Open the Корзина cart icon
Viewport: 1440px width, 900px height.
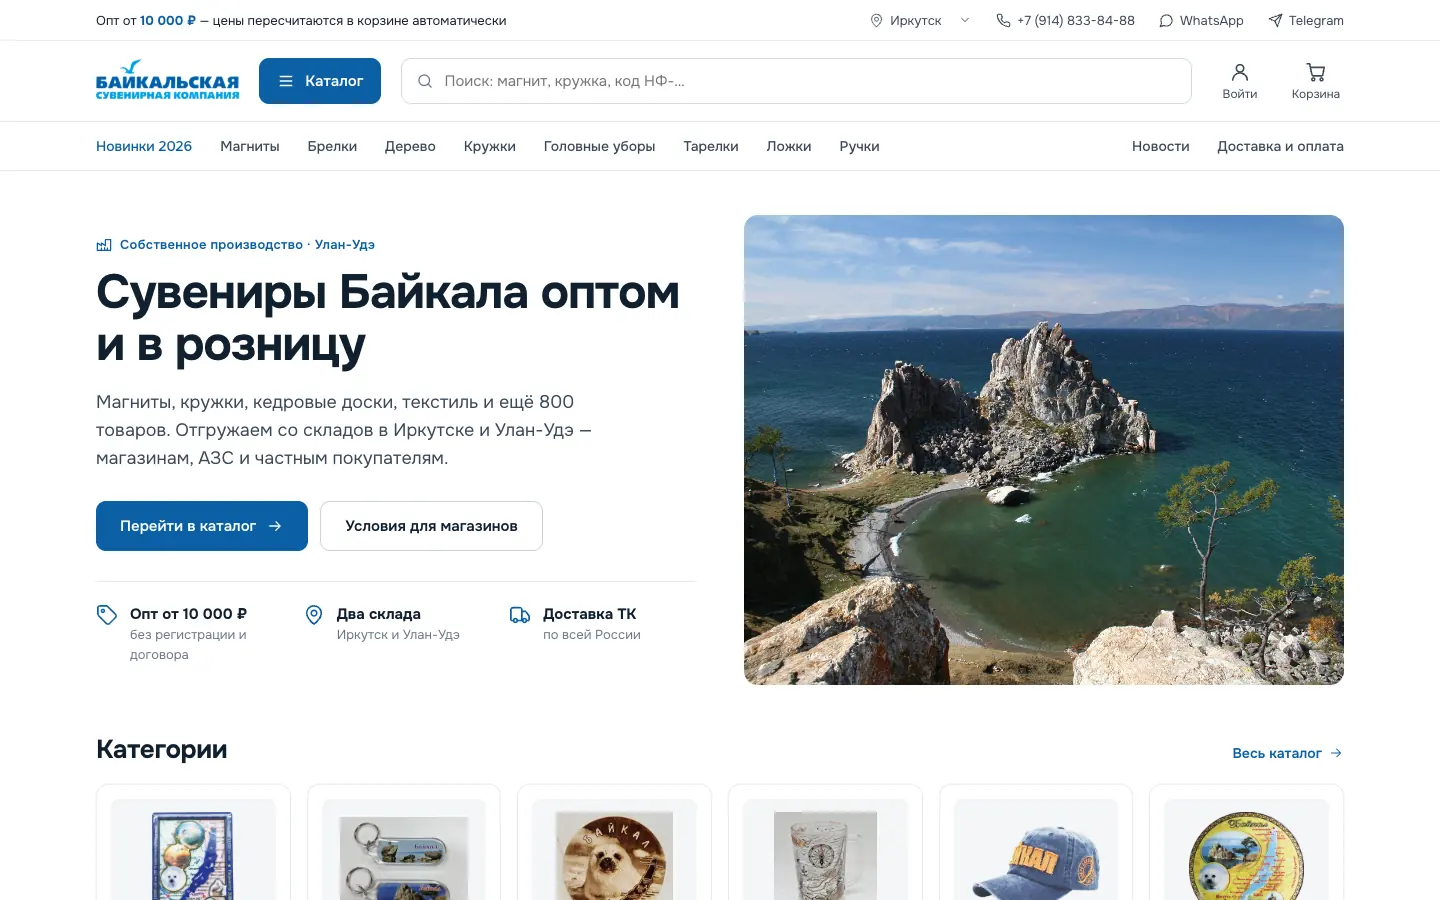1315,81
